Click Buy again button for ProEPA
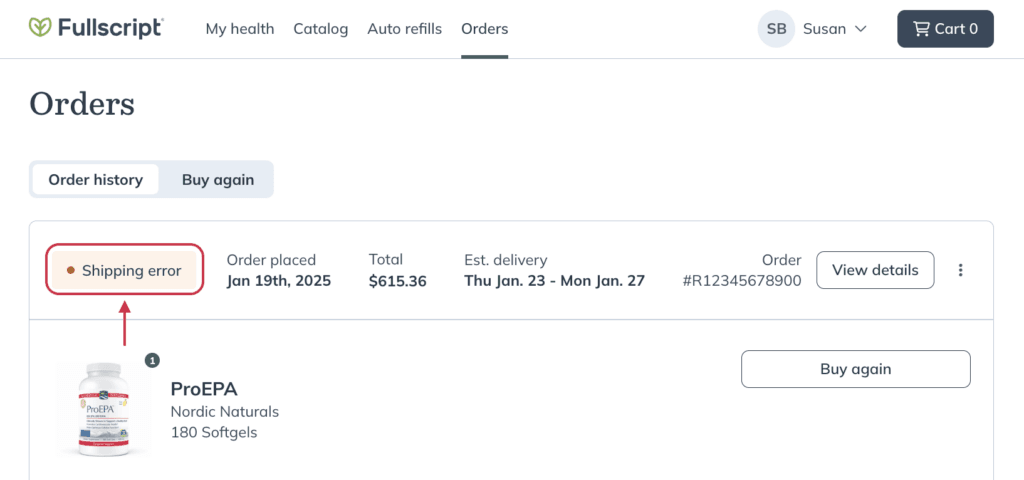This screenshot has width=1024, height=480. pos(856,369)
